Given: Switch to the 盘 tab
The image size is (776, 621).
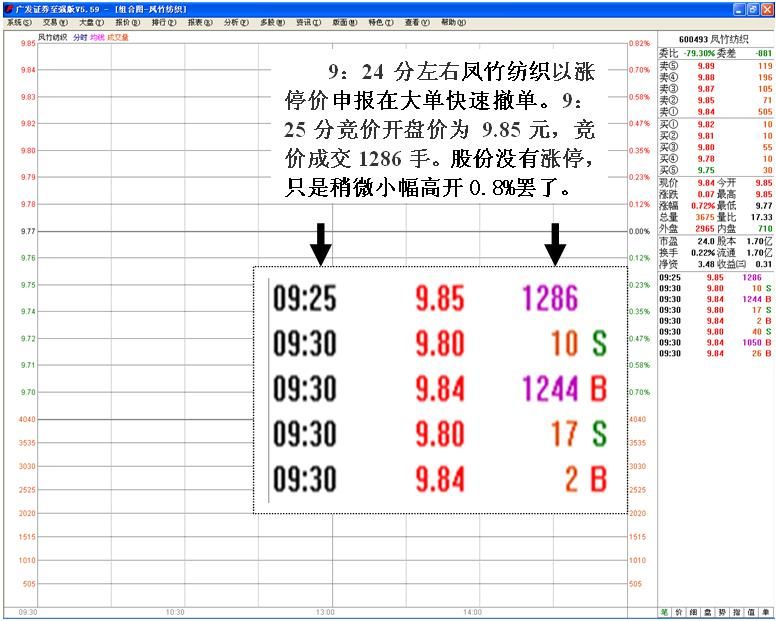Looking at the screenshot, I should [x=708, y=612].
